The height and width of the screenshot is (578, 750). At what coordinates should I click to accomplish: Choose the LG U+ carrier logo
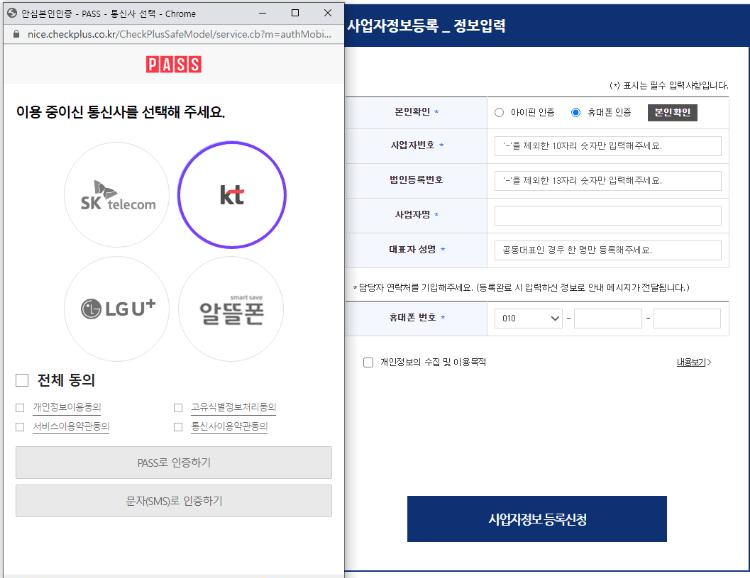click(117, 309)
